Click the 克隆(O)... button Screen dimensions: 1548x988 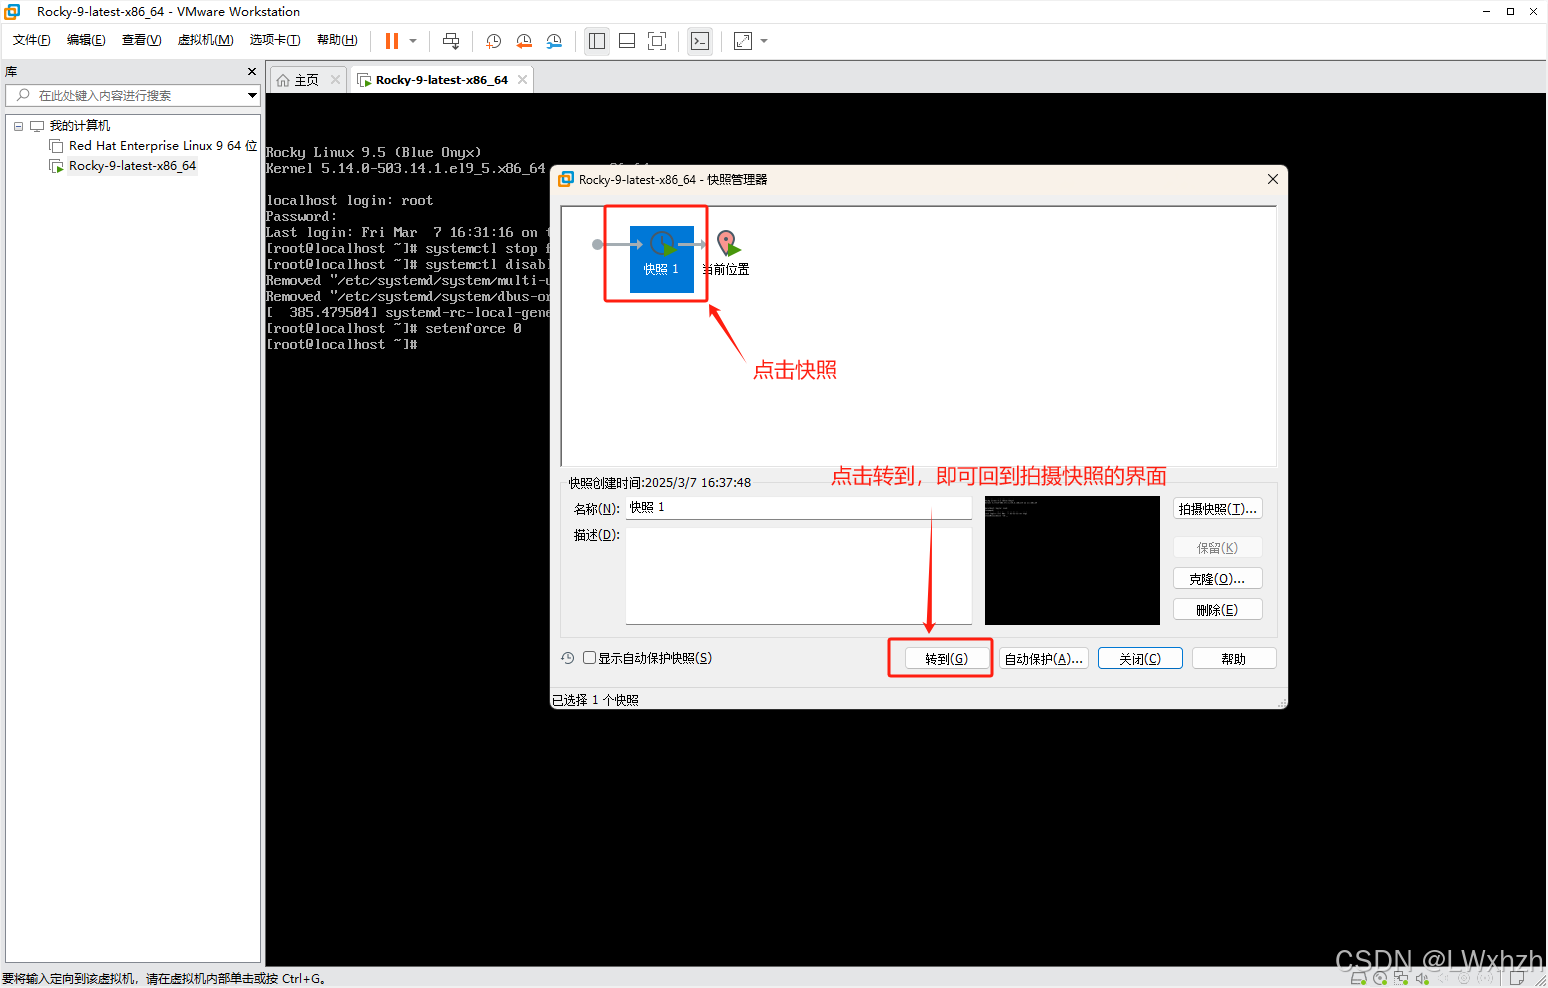(x=1218, y=579)
